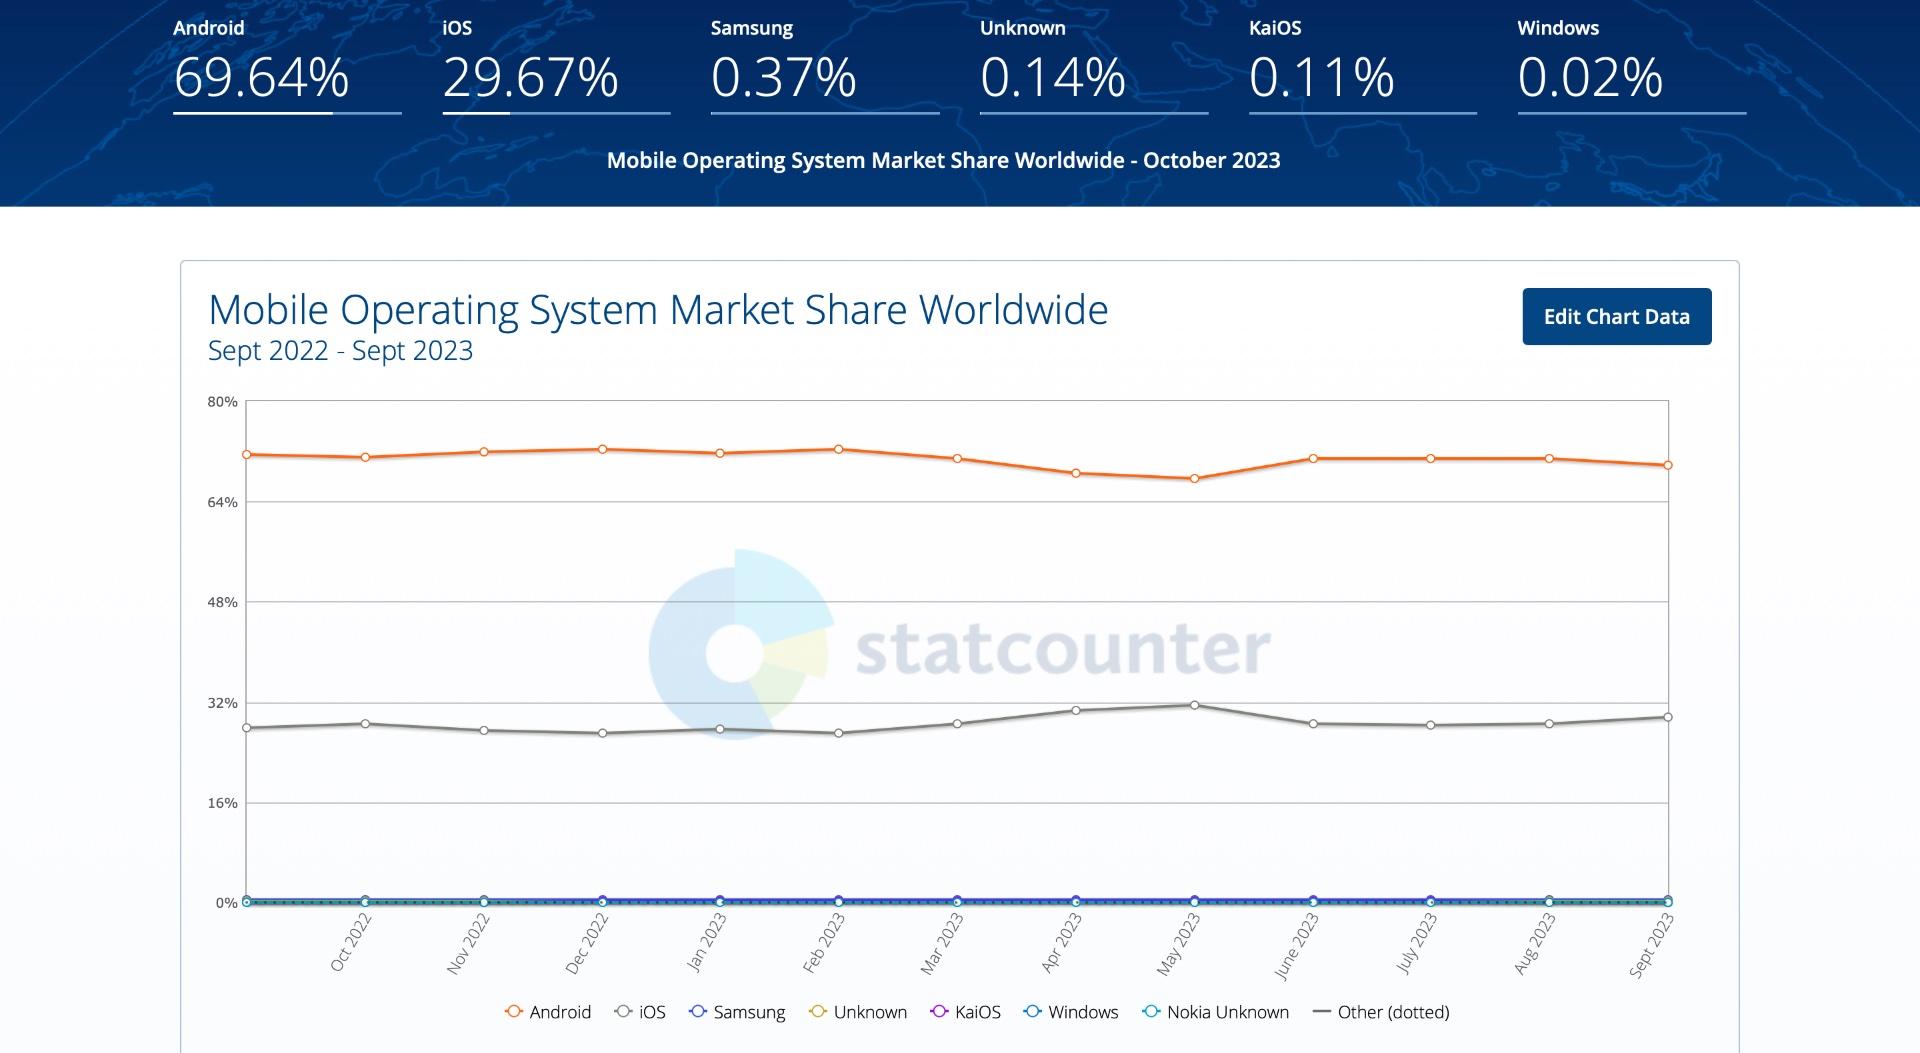Click the Android data point for Nov 2022
The height and width of the screenshot is (1053, 1920).
point(484,452)
